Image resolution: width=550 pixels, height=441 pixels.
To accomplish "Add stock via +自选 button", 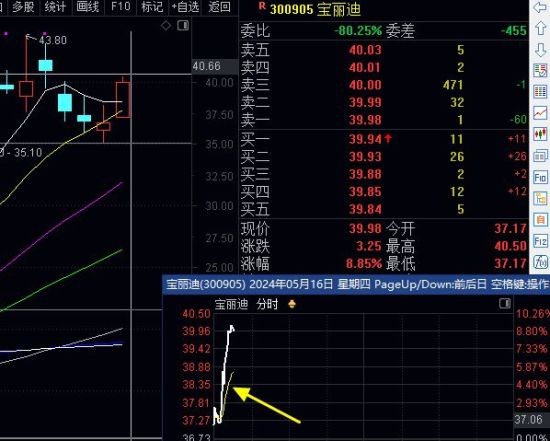I will (x=185, y=7).
